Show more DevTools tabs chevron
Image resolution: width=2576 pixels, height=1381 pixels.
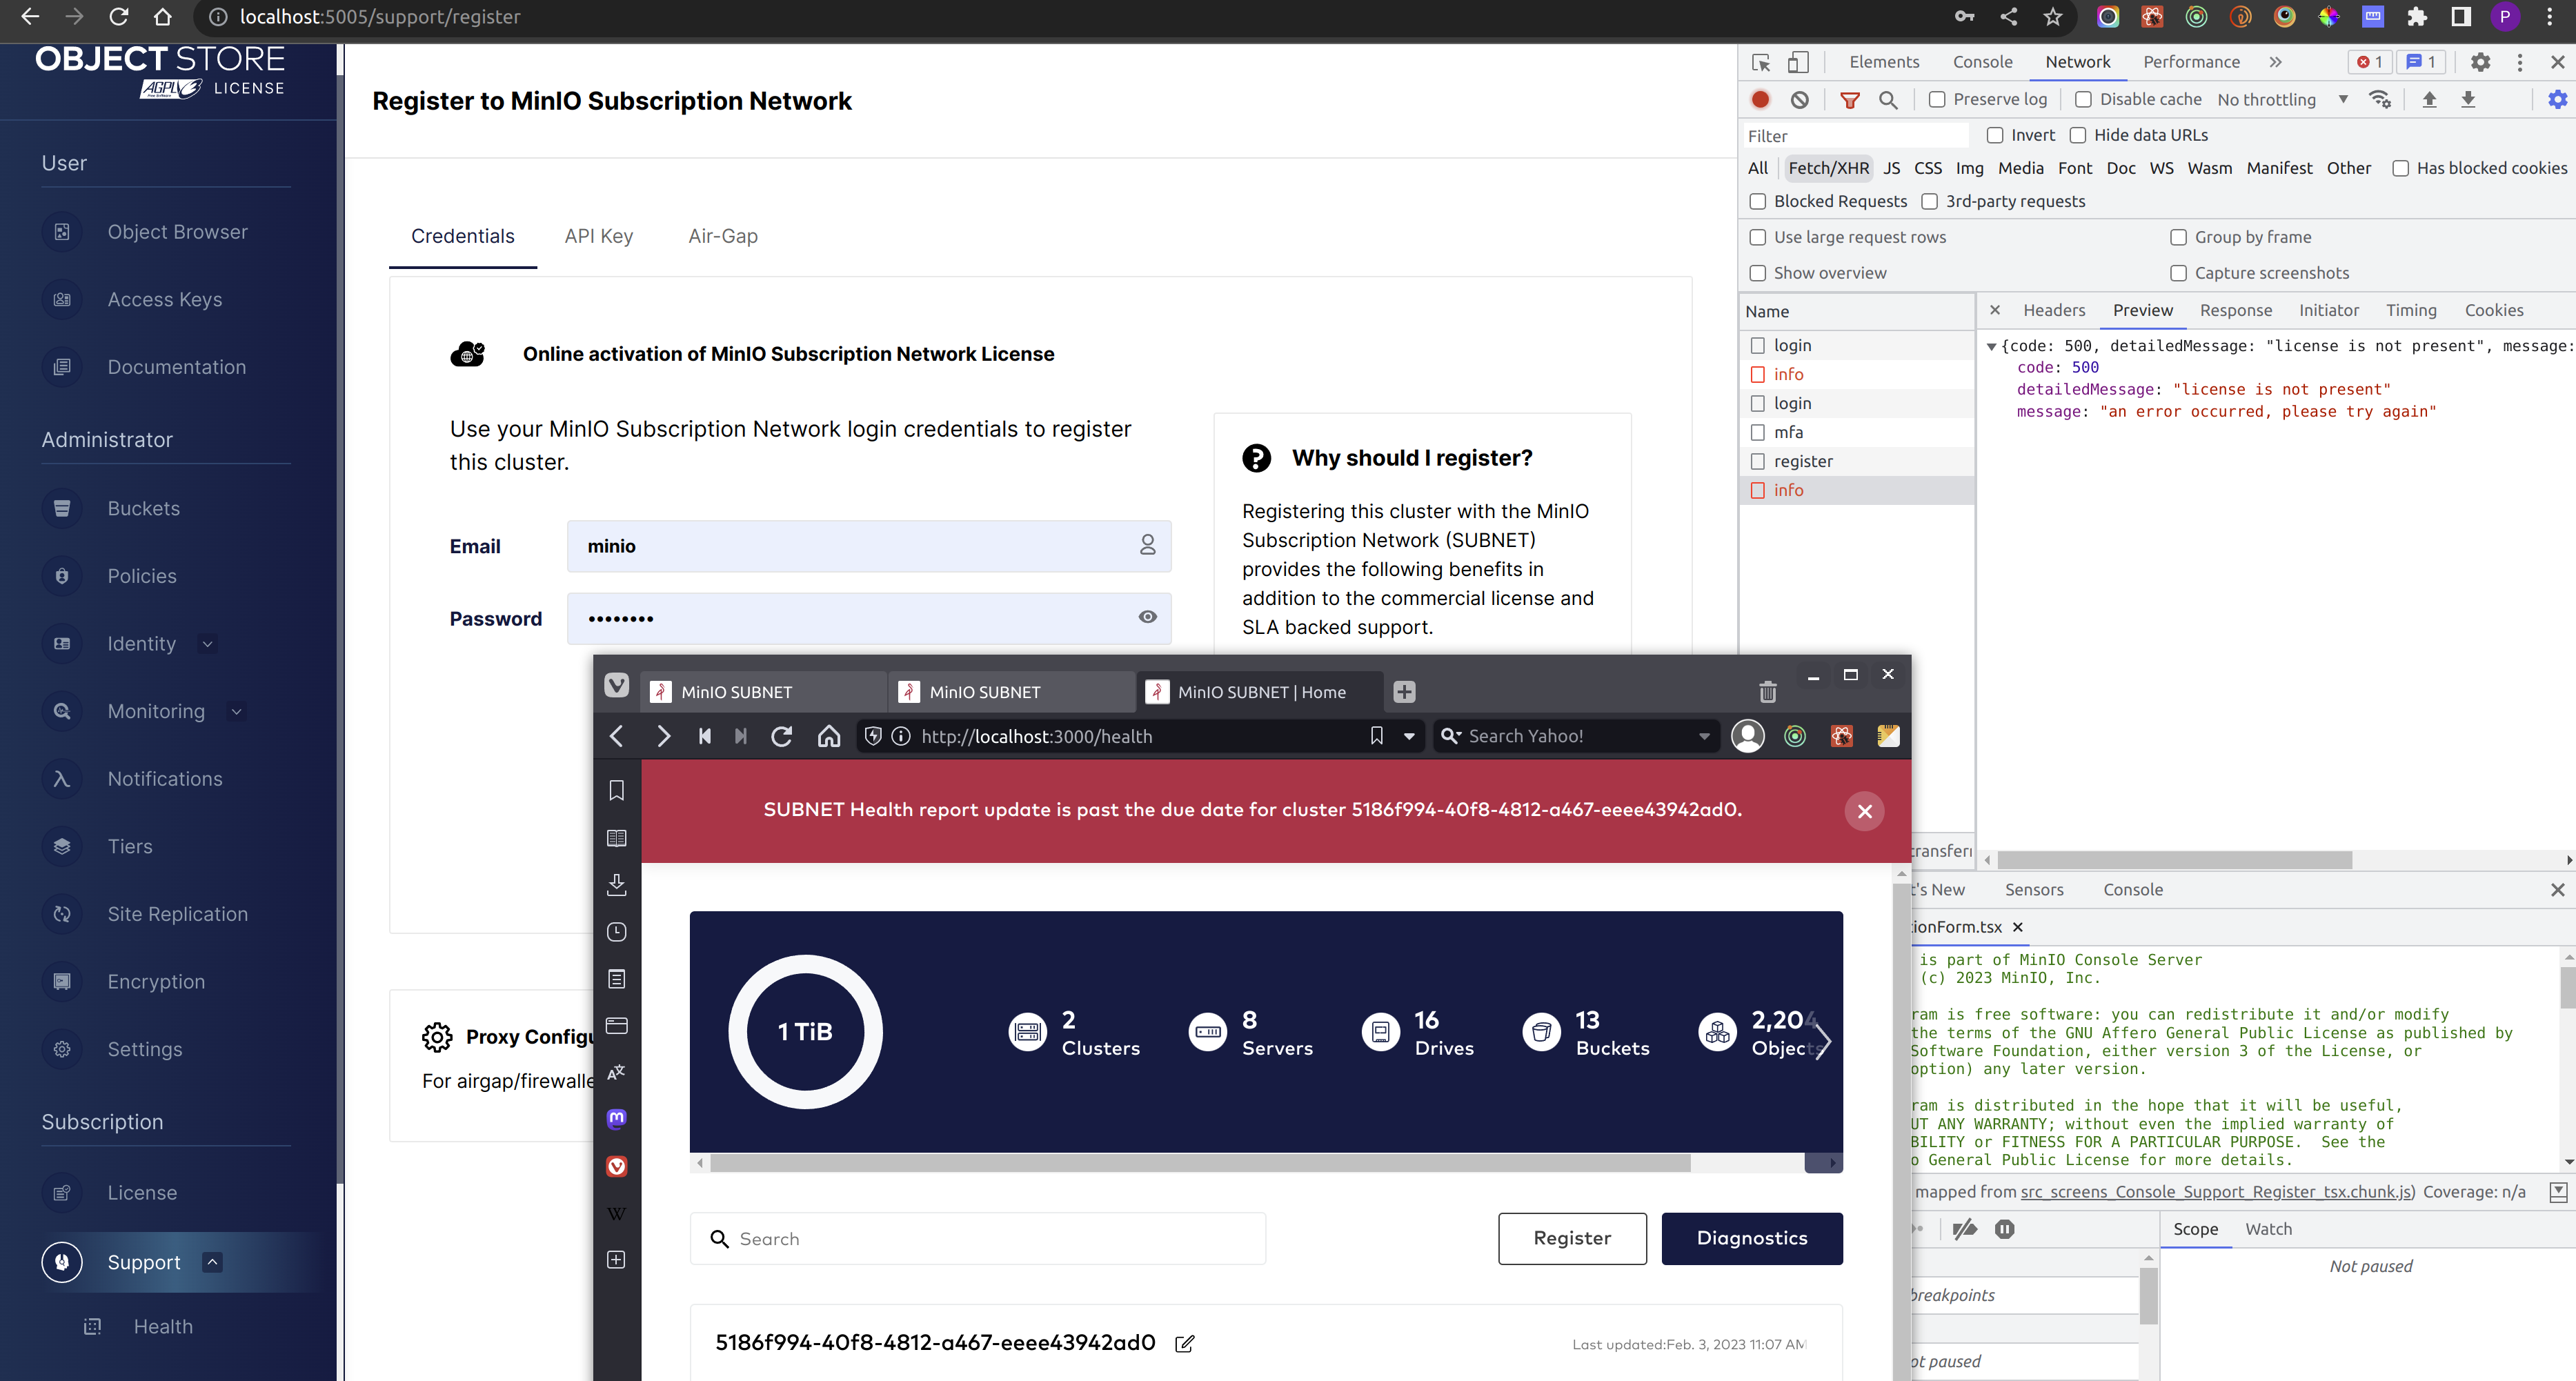coord(2275,62)
